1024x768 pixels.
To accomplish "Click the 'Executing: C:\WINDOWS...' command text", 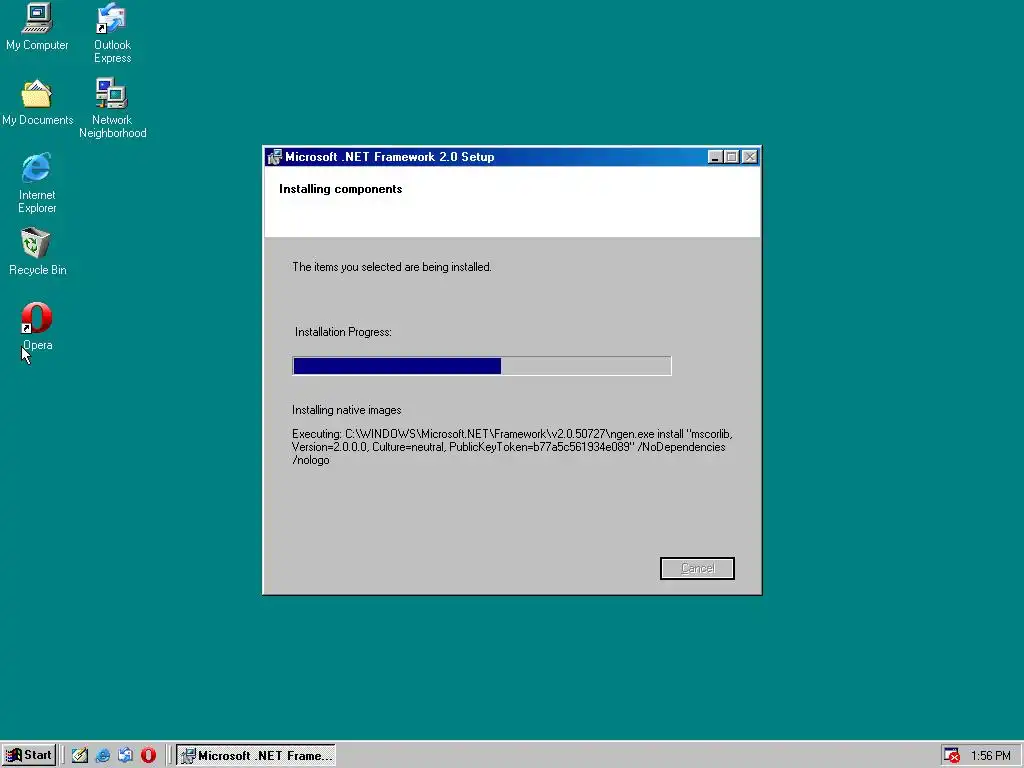I will click(512, 447).
